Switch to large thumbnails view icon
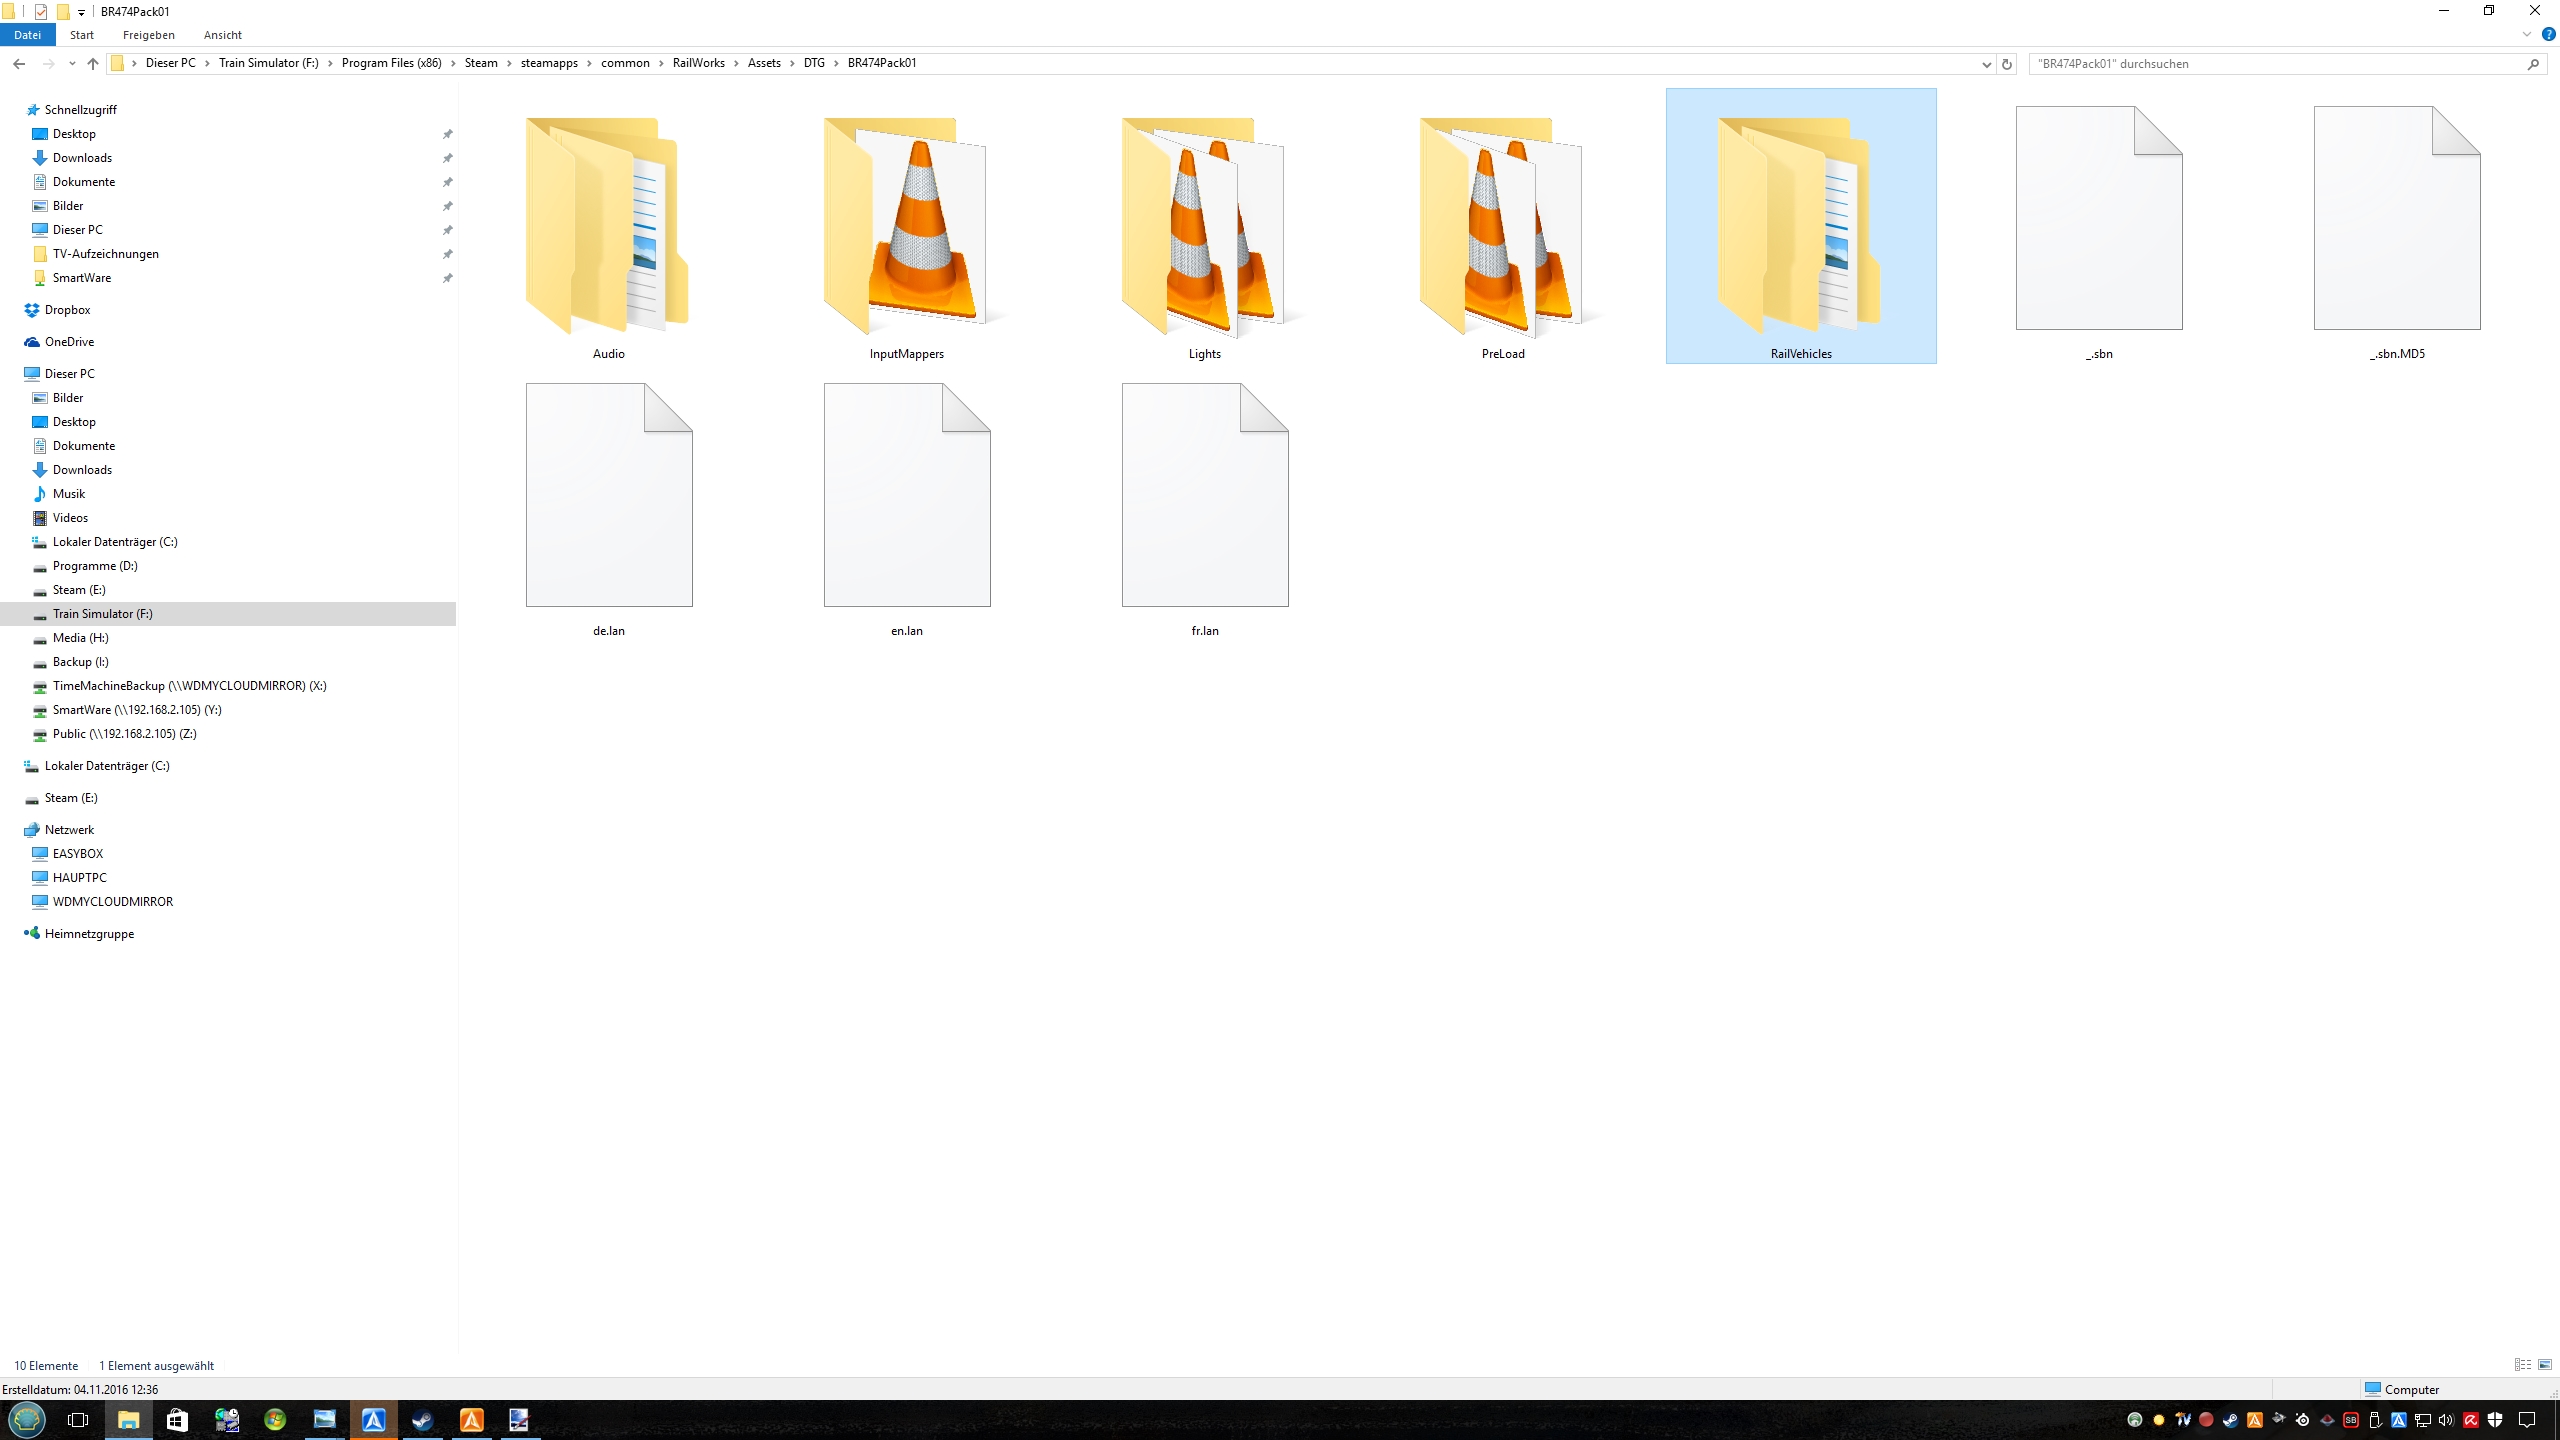 [2545, 1365]
